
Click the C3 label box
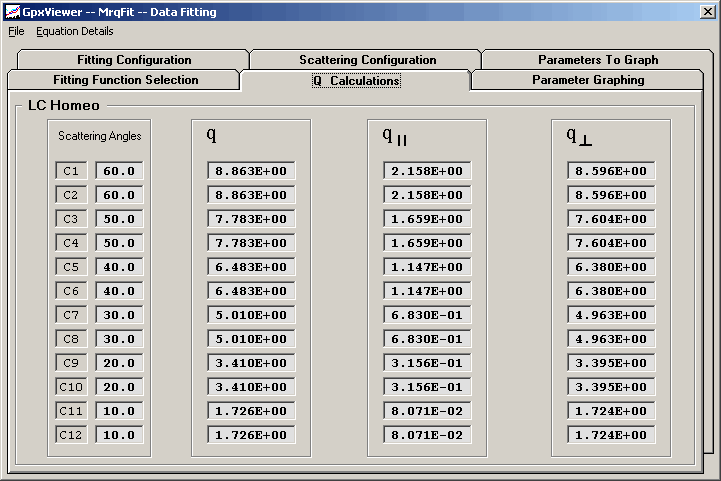click(71, 219)
